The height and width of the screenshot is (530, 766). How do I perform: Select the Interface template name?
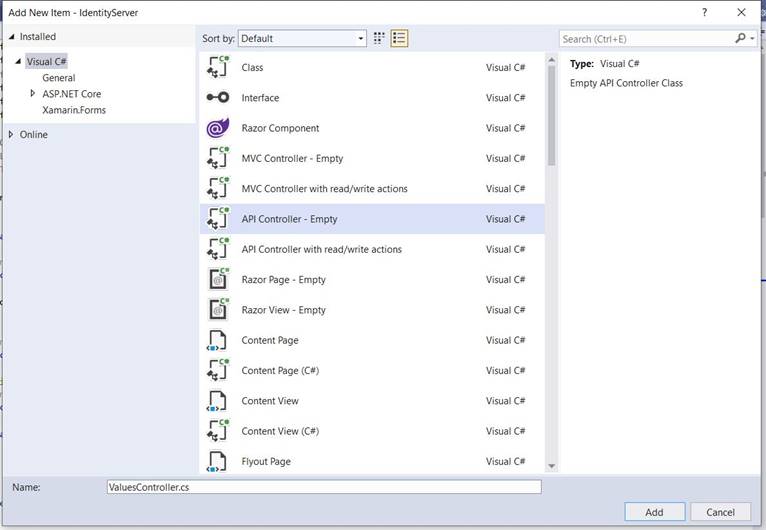[x=260, y=98]
